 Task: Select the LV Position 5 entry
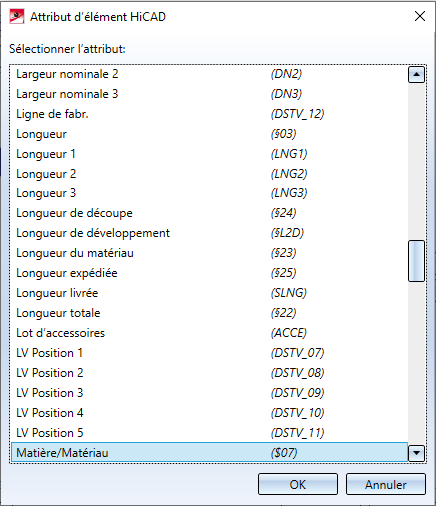click(209, 433)
